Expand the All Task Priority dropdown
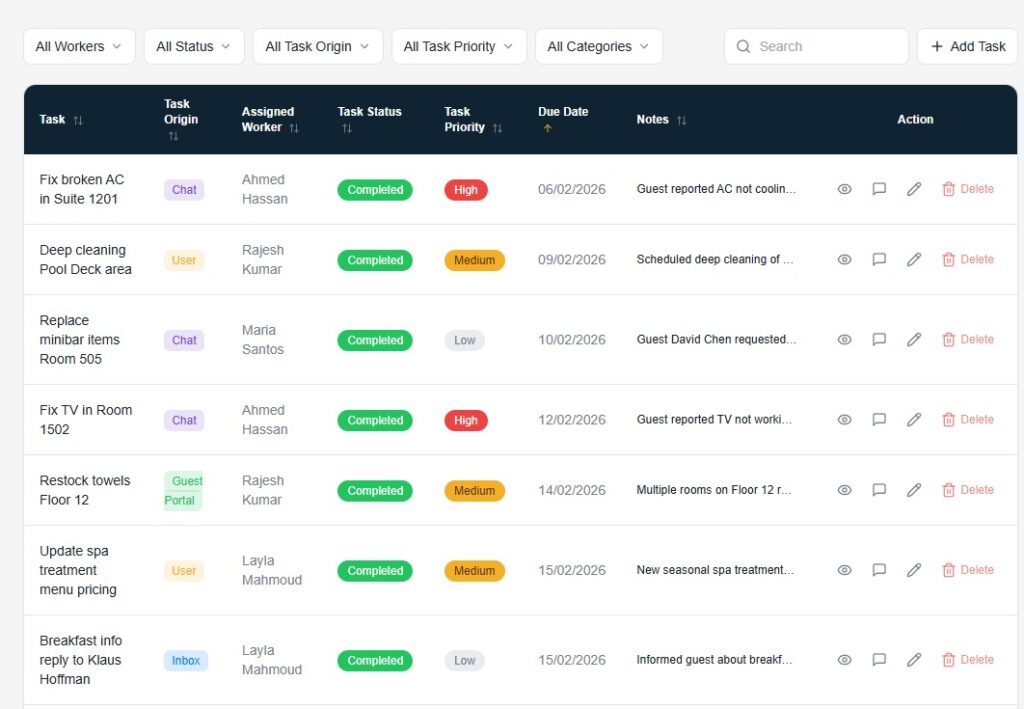 [458, 46]
